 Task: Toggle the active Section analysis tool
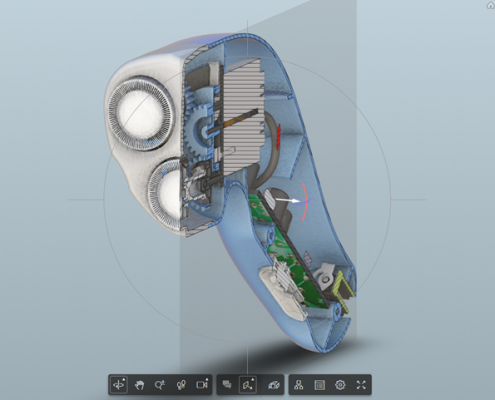pos(248,385)
